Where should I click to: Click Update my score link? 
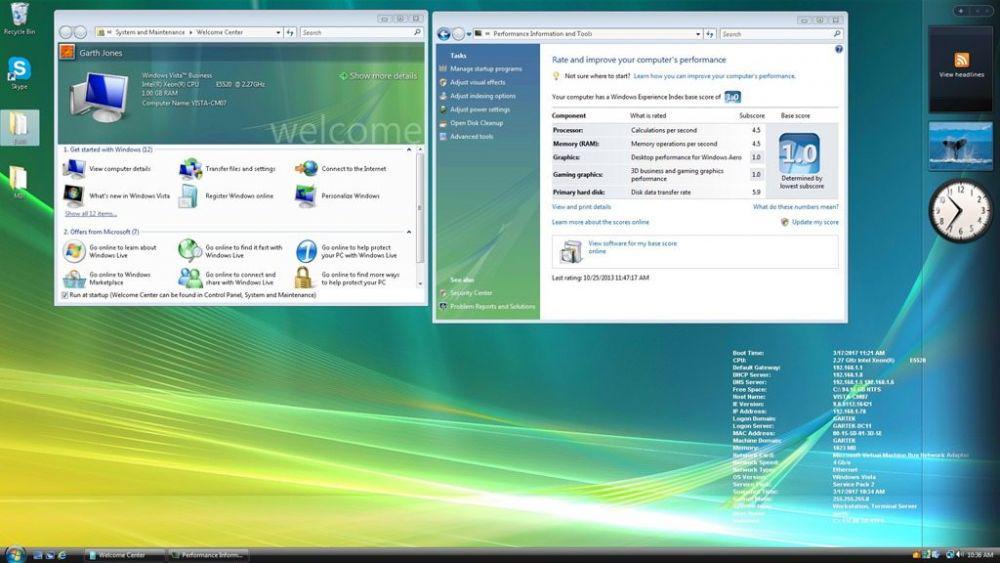point(815,223)
